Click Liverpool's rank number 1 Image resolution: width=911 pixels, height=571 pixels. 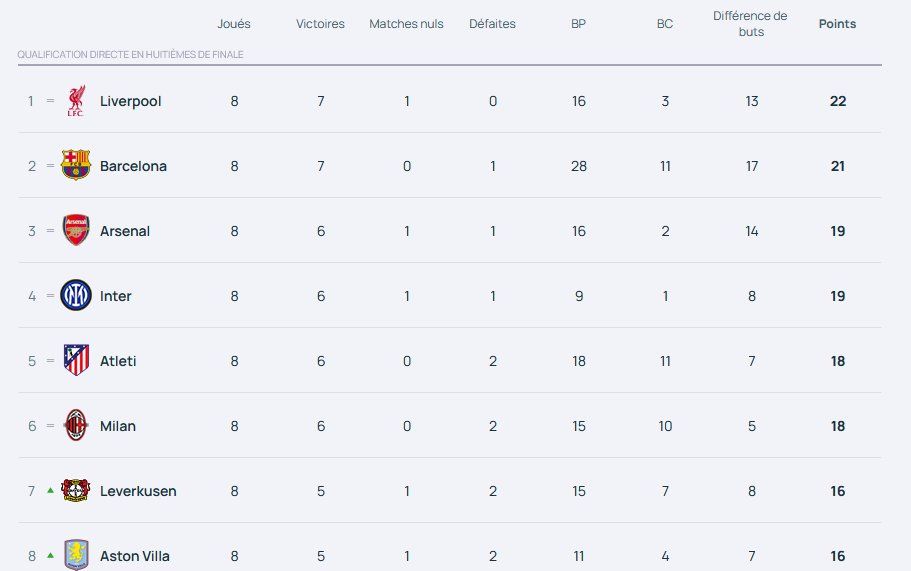[x=31, y=101]
